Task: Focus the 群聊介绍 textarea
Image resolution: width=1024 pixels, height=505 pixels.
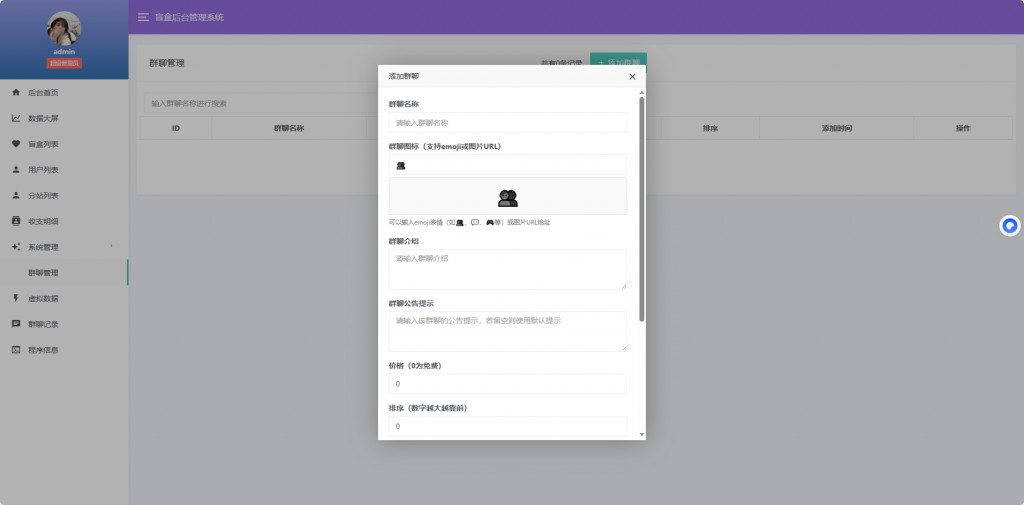Action: (507, 269)
